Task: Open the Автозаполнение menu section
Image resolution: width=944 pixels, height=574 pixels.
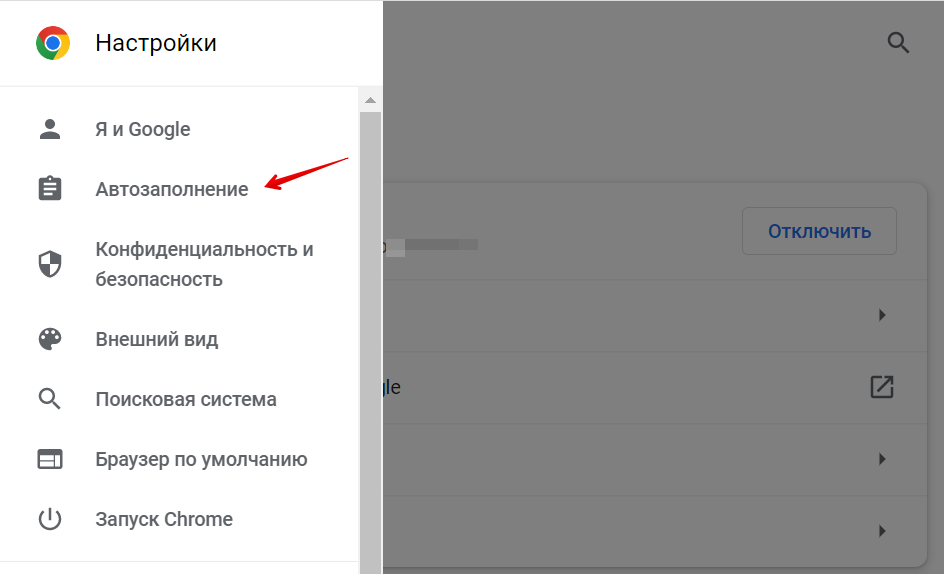Action: click(171, 189)
